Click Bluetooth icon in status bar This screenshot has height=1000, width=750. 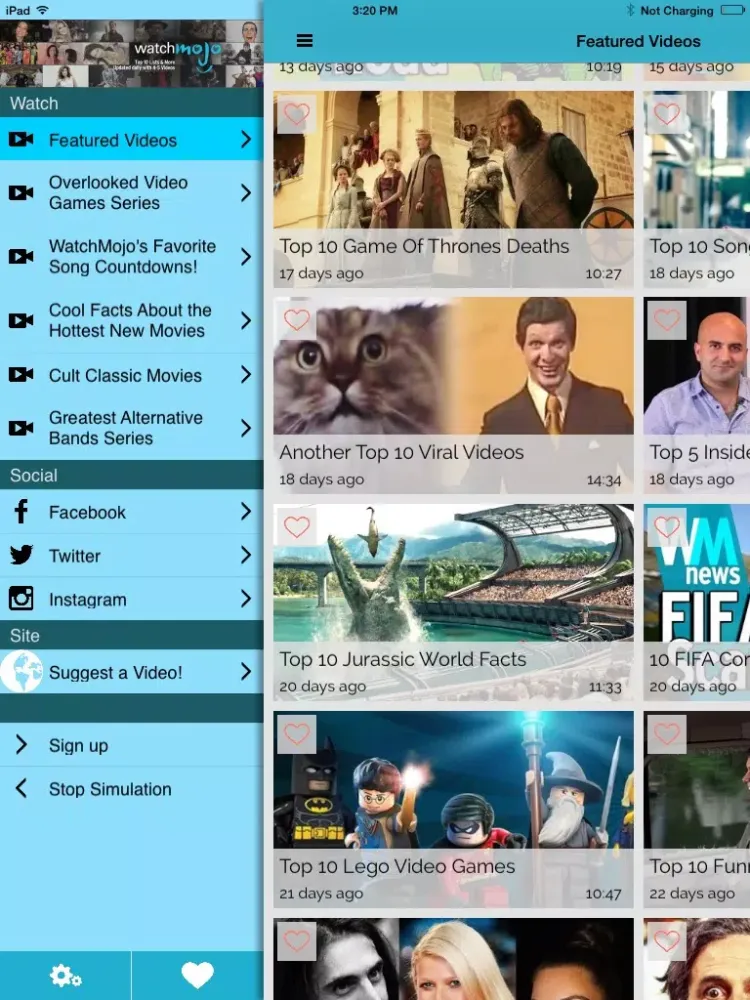pyautogui.click(x=630, y=10)
